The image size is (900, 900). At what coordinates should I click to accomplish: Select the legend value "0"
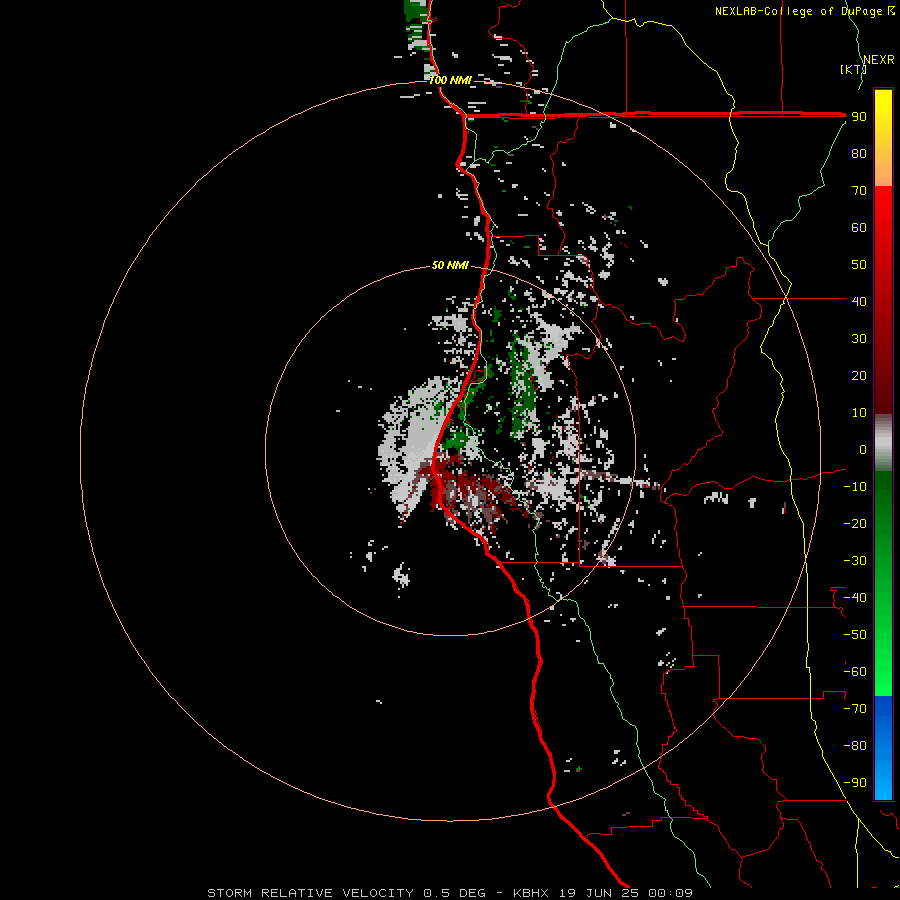tap(863, 449)
